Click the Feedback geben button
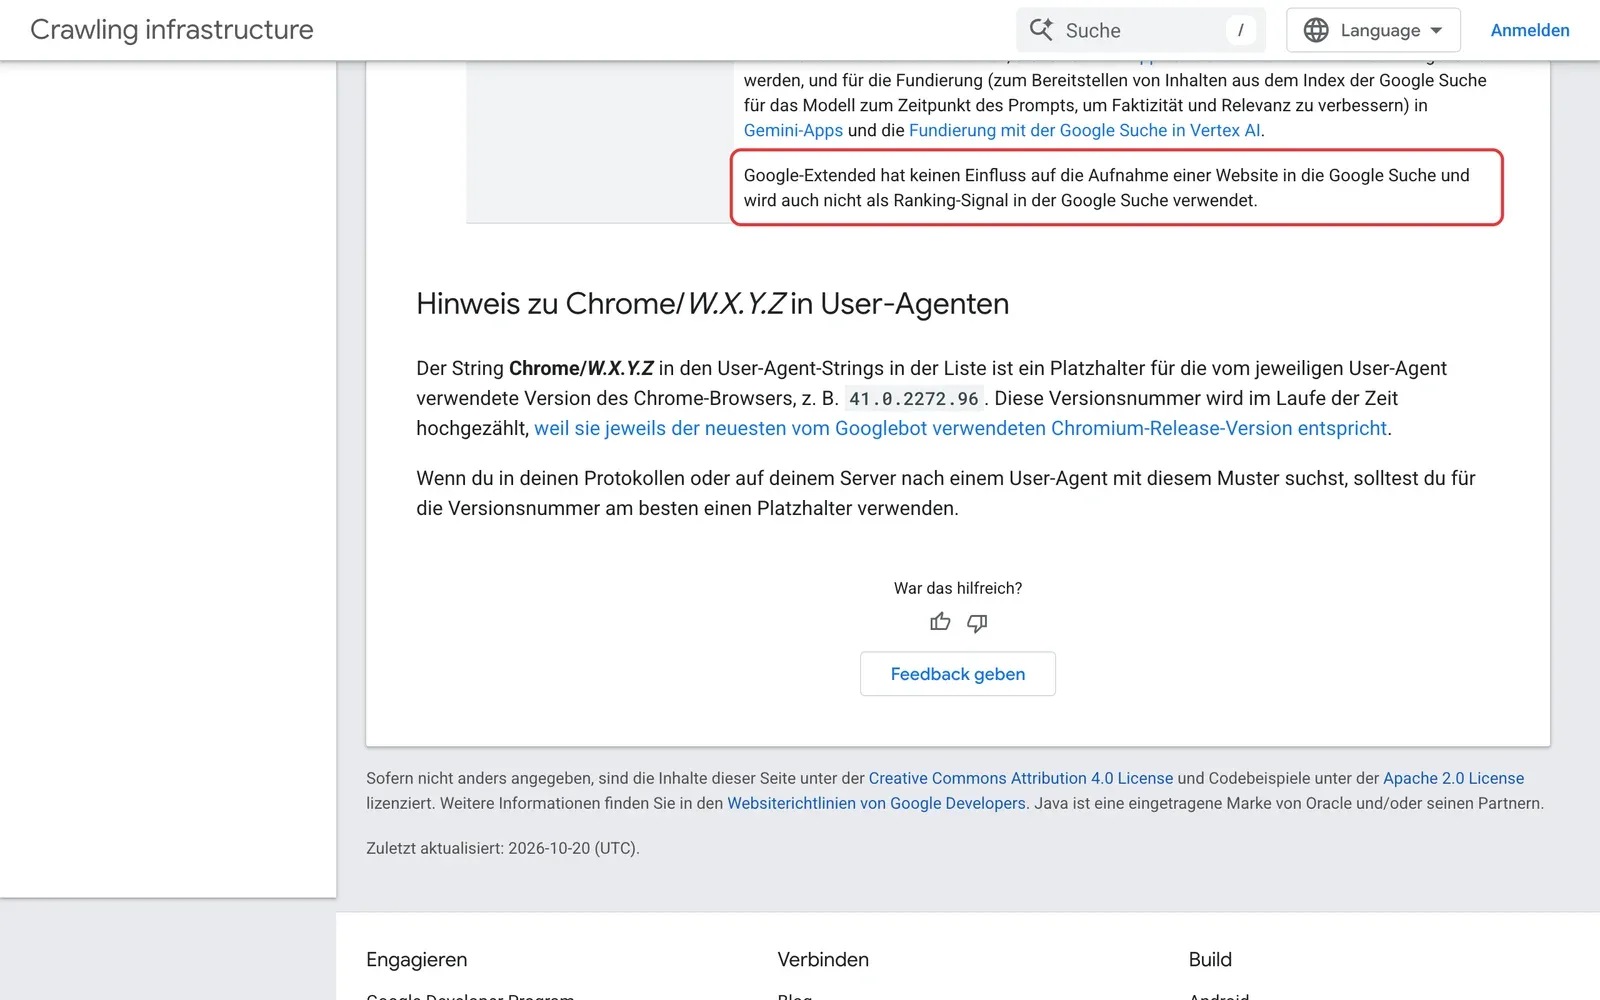The height and width of the screenshot is (1000, 1600). point(958,674)
